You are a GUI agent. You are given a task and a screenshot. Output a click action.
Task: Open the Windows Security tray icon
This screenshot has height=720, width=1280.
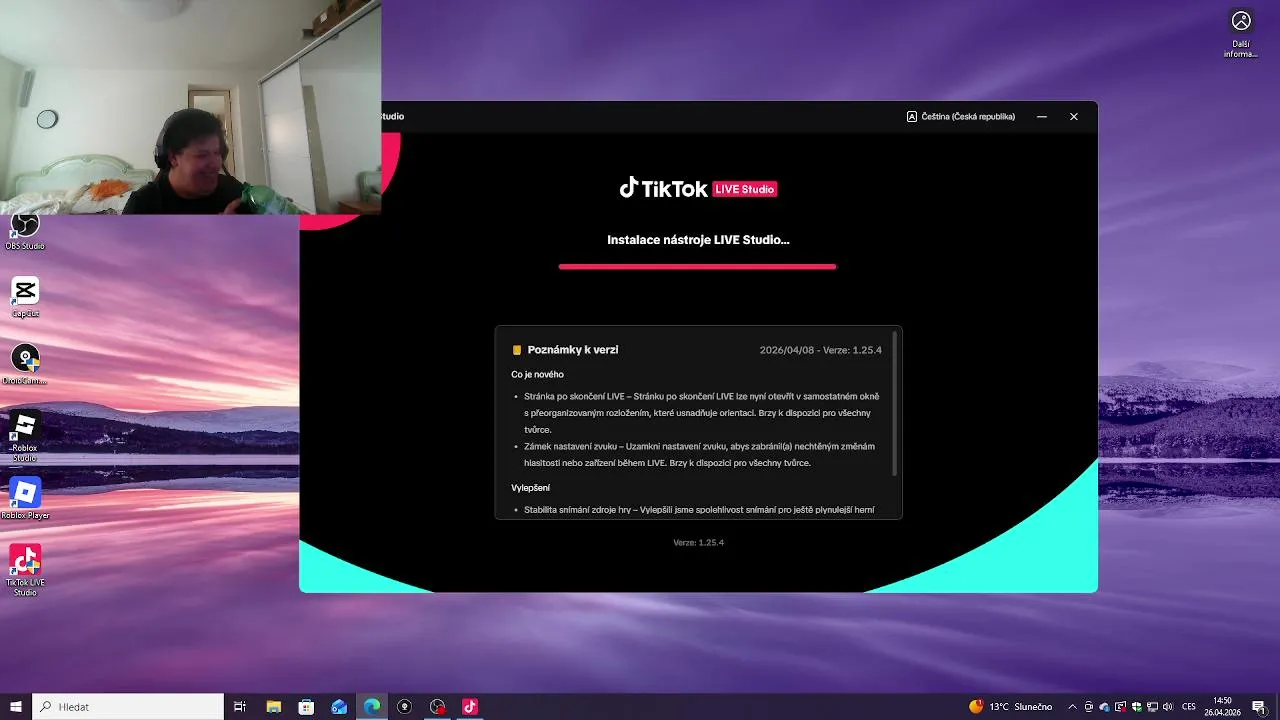point(1136,706)
